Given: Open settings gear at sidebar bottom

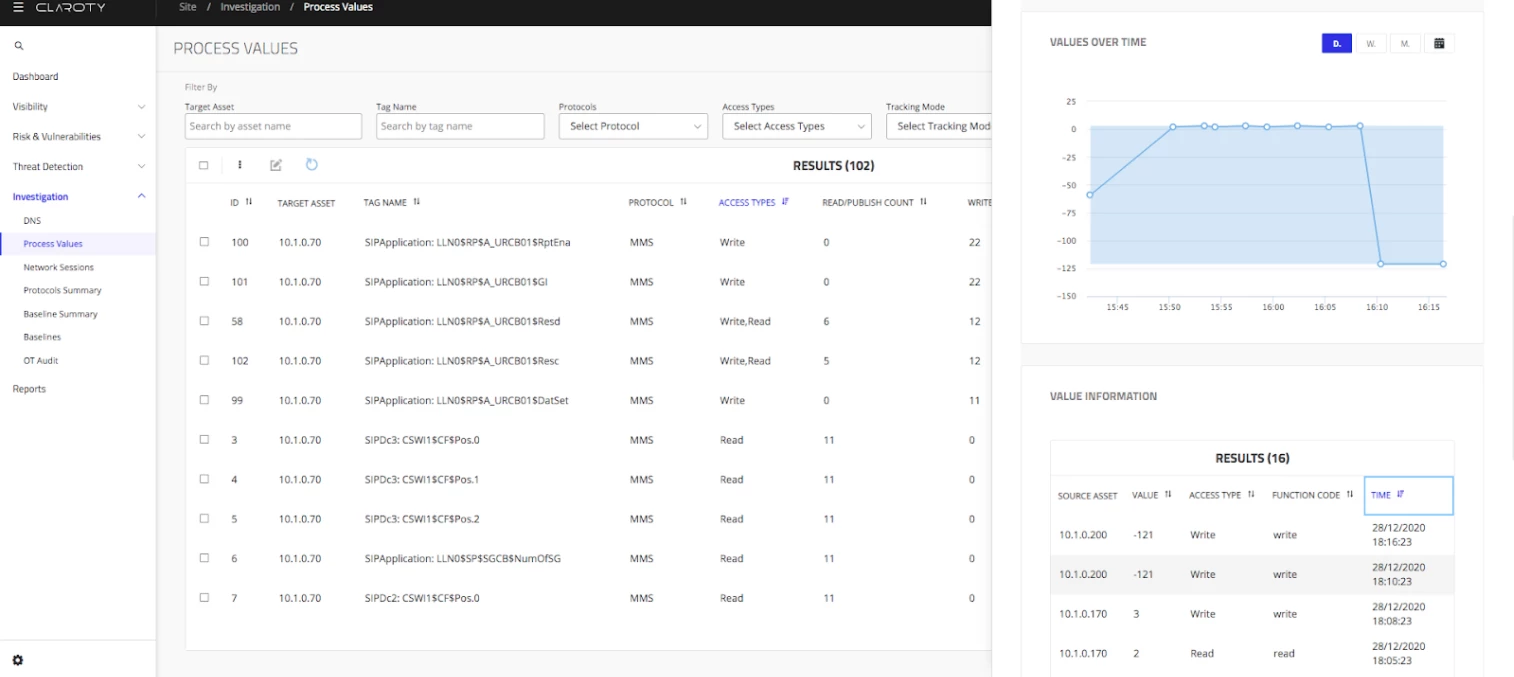Looking at the screenshot, I should coord(18,660).
